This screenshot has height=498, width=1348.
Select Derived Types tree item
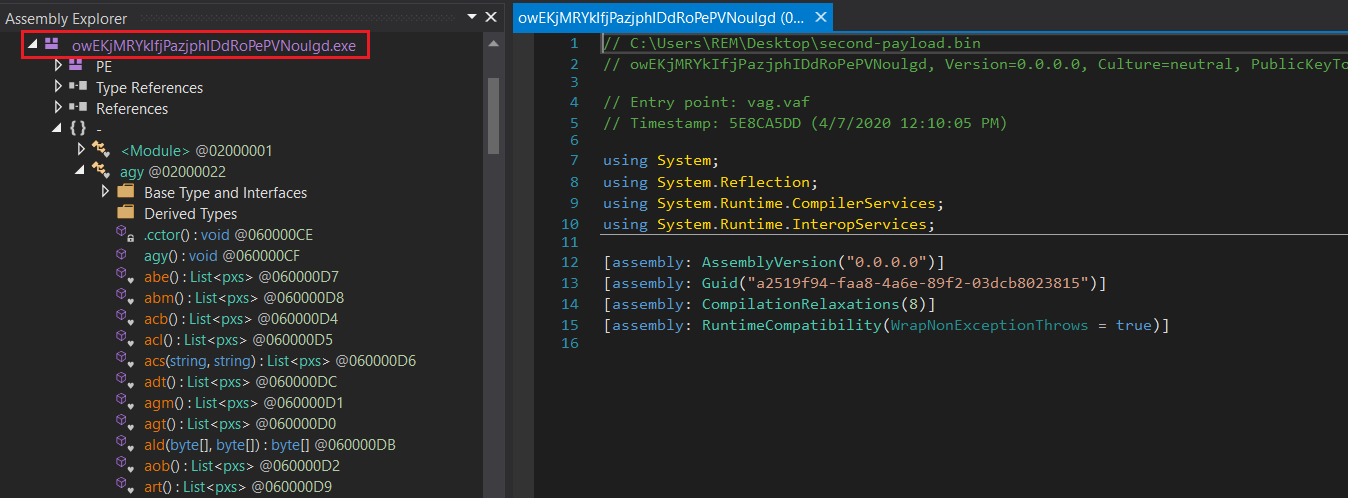[x=191, y=213]
